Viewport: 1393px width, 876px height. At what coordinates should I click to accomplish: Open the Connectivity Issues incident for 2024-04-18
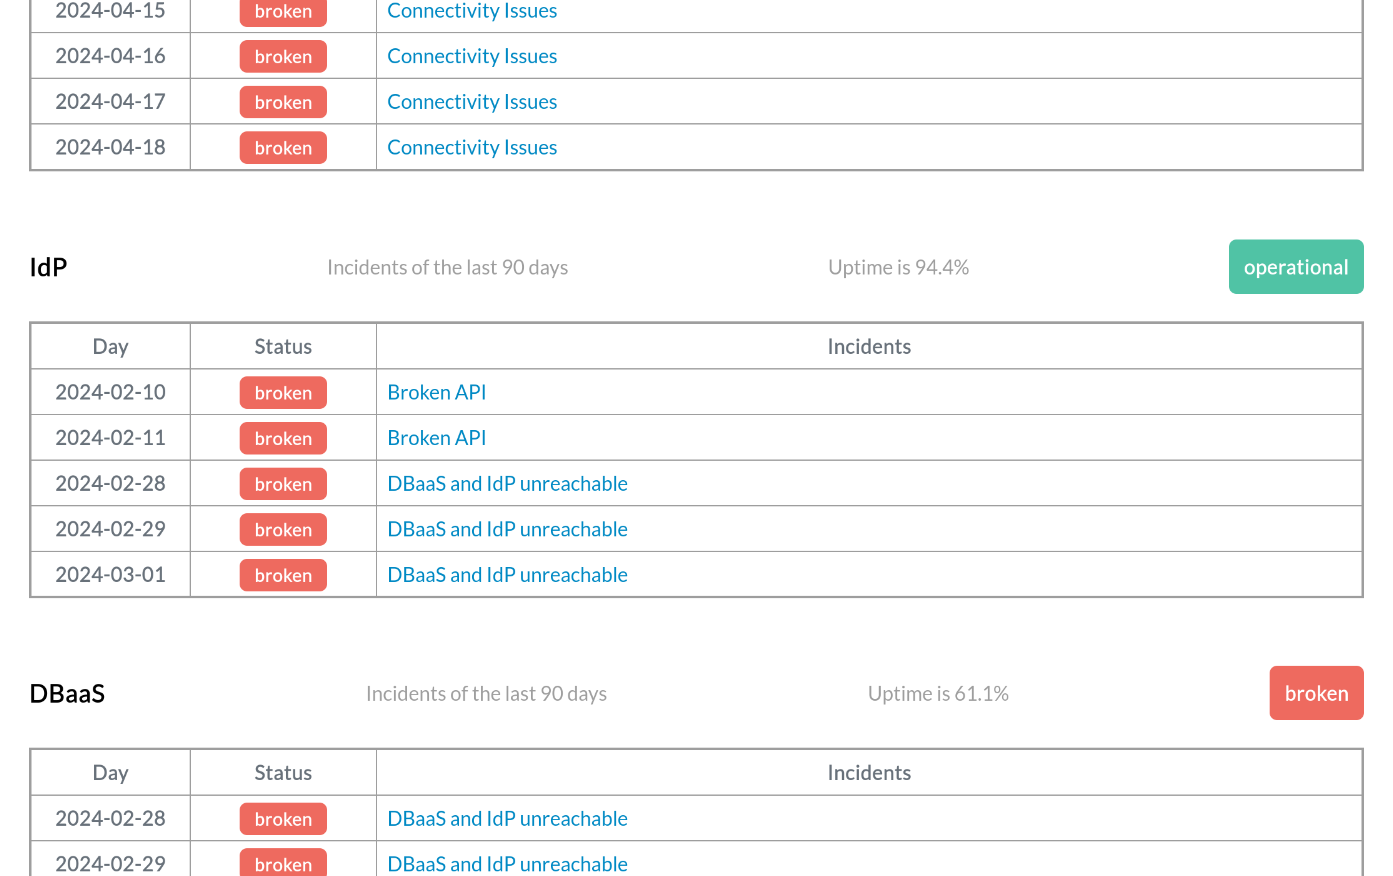click(x=471, y=147)
